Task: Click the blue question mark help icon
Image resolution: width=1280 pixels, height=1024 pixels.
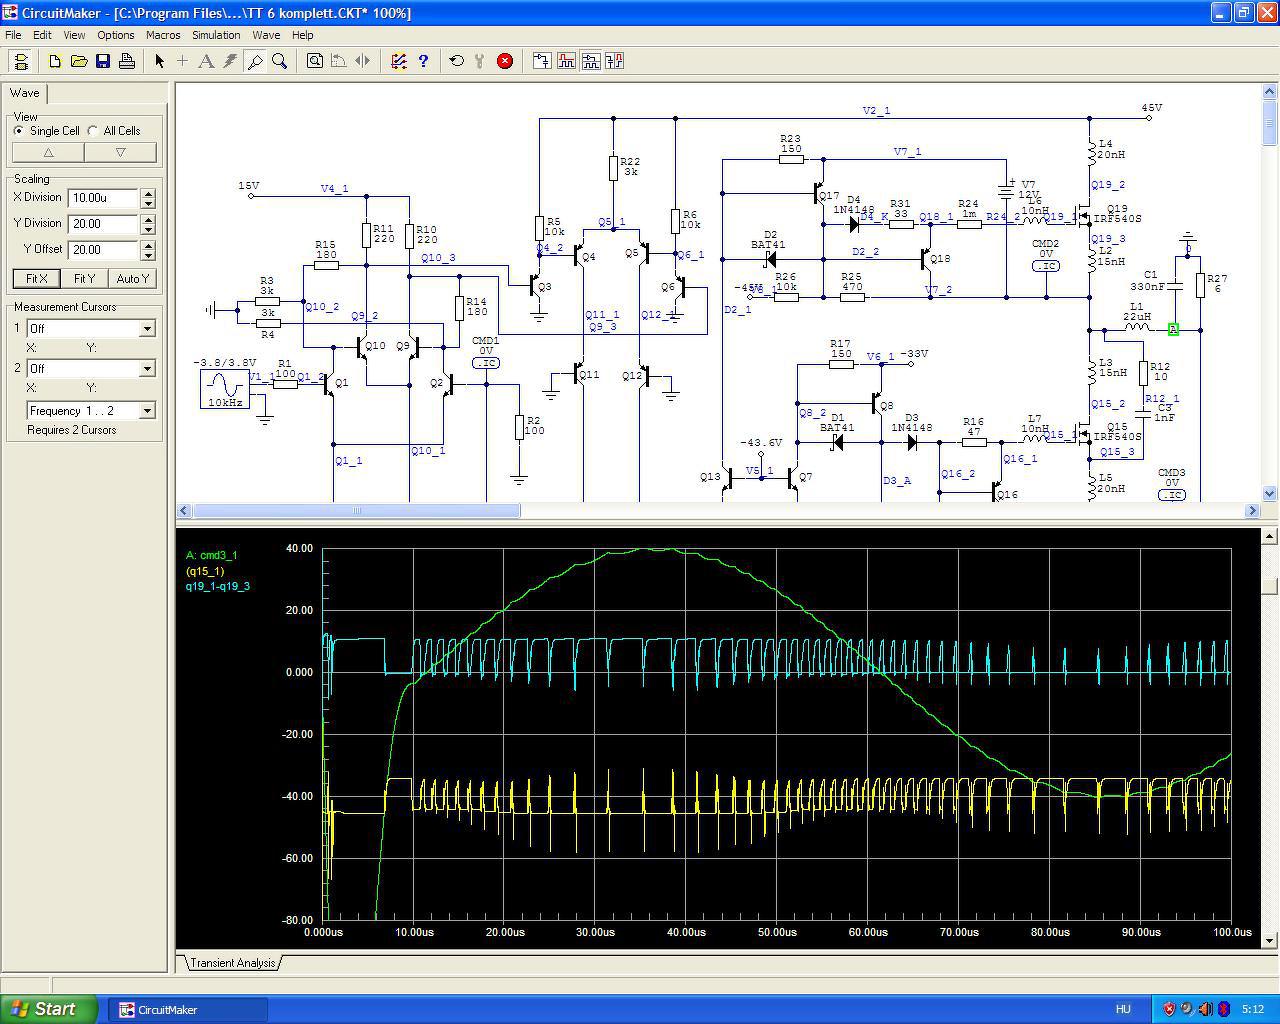Action: tap(423, 61)
